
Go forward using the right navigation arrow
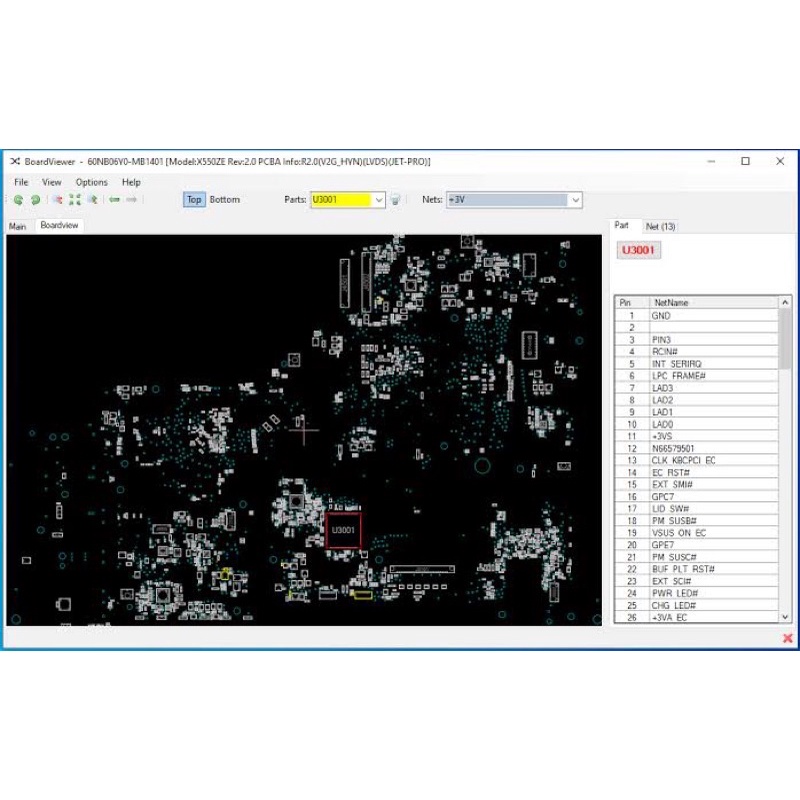[131, 200]
